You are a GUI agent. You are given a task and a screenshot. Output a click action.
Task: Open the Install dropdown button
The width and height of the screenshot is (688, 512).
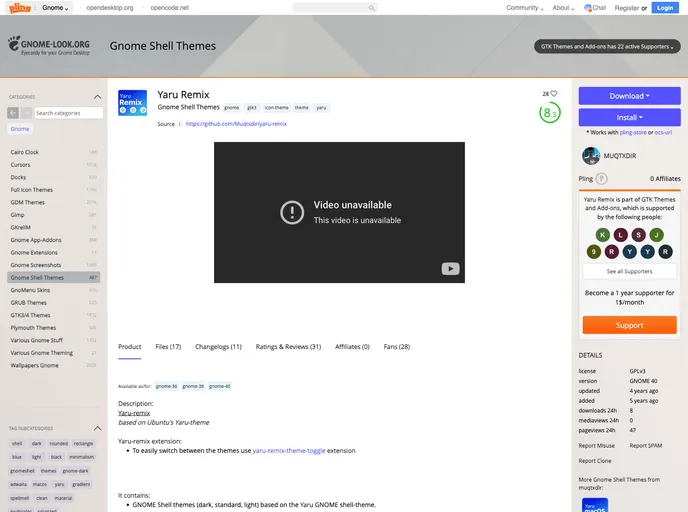(629, 117)
